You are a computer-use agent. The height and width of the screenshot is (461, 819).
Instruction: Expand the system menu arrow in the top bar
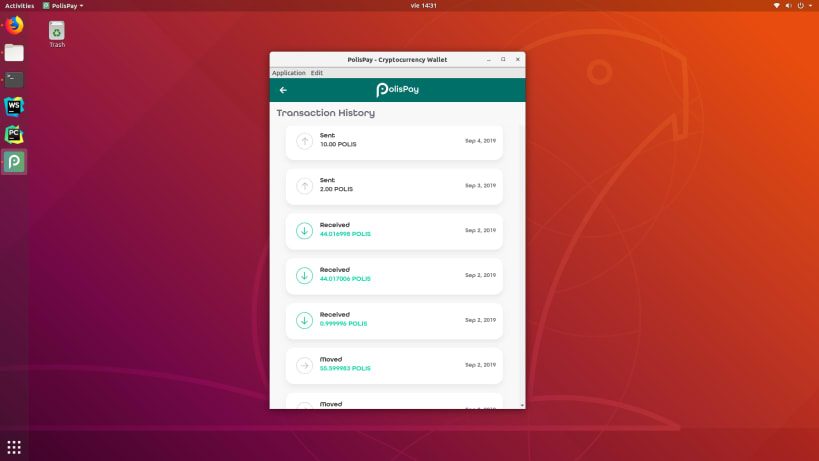pos(811,5)
